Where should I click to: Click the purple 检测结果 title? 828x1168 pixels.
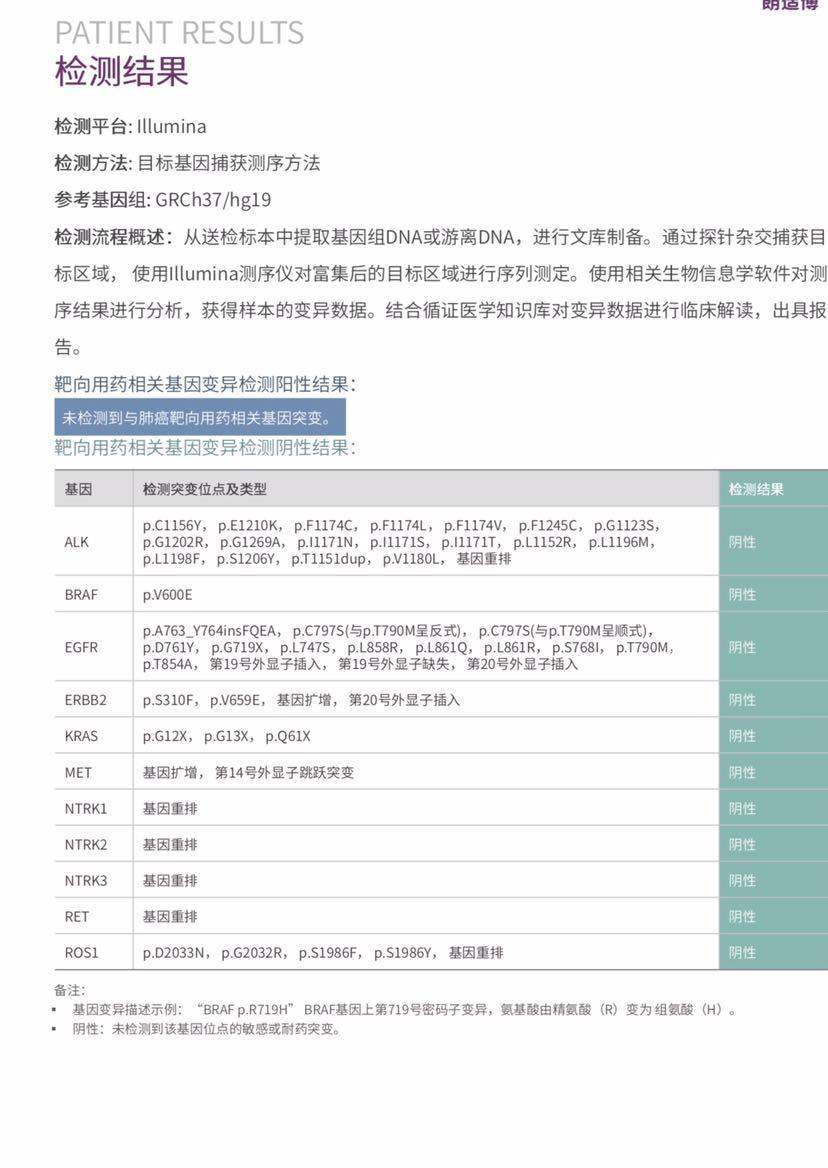coord(121,73)
